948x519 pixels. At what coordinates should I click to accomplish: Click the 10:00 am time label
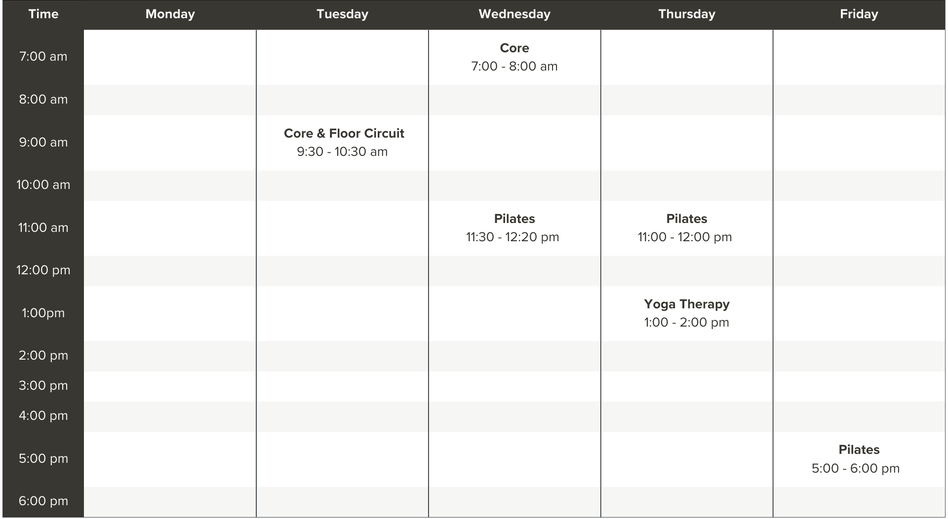[43, 185]
